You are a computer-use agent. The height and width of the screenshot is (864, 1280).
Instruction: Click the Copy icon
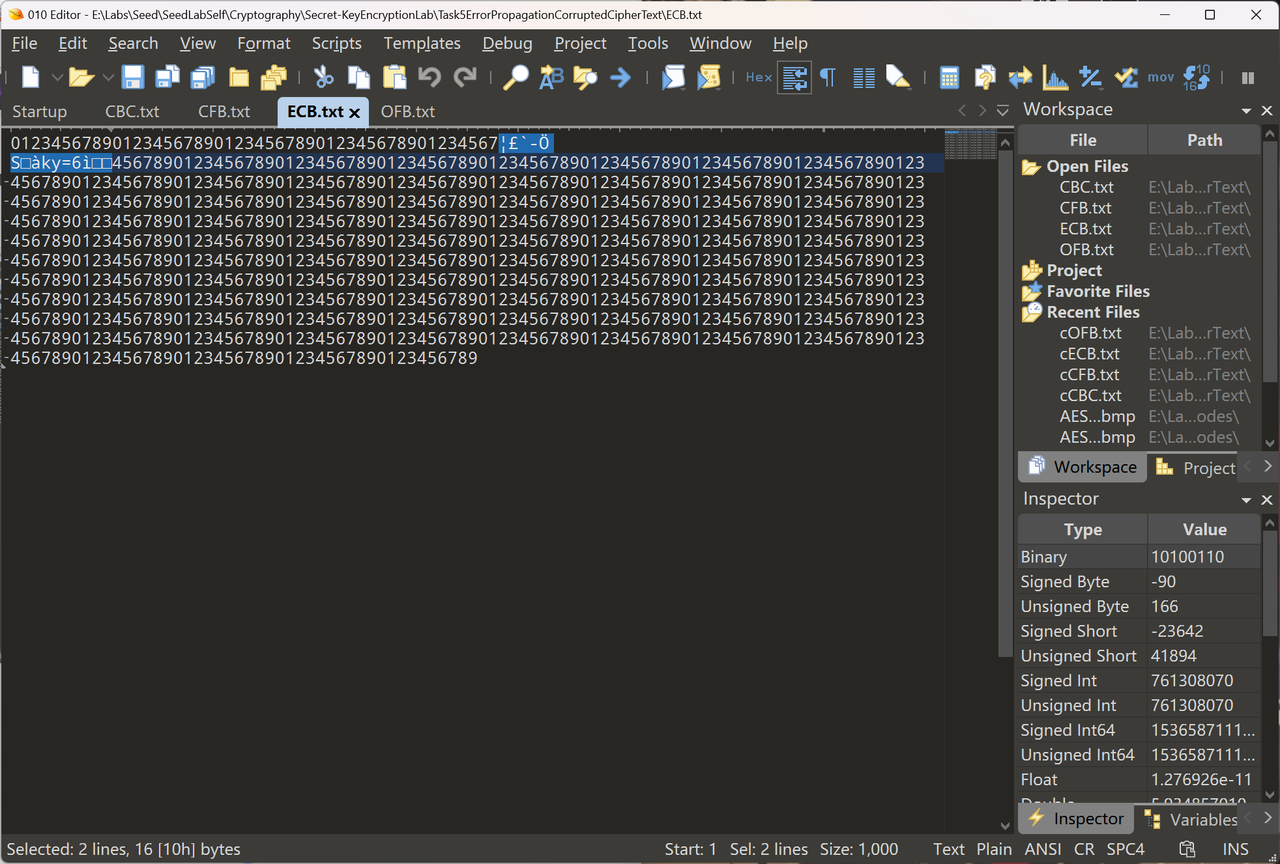[358, 77]
